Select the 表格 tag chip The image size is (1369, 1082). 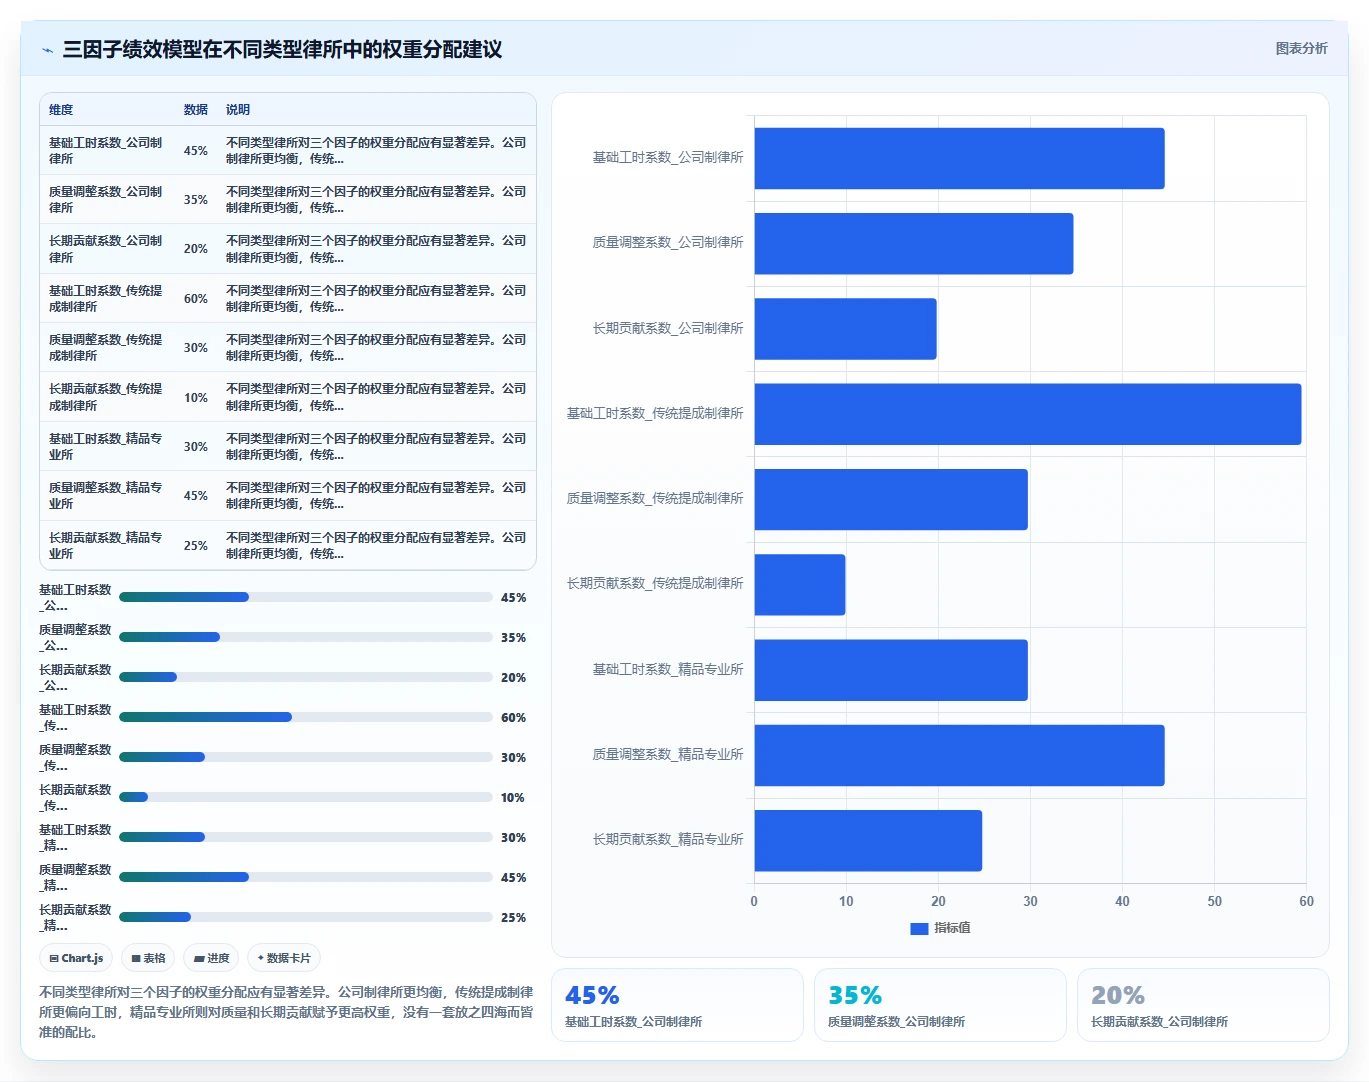click(x=148, y=958)
